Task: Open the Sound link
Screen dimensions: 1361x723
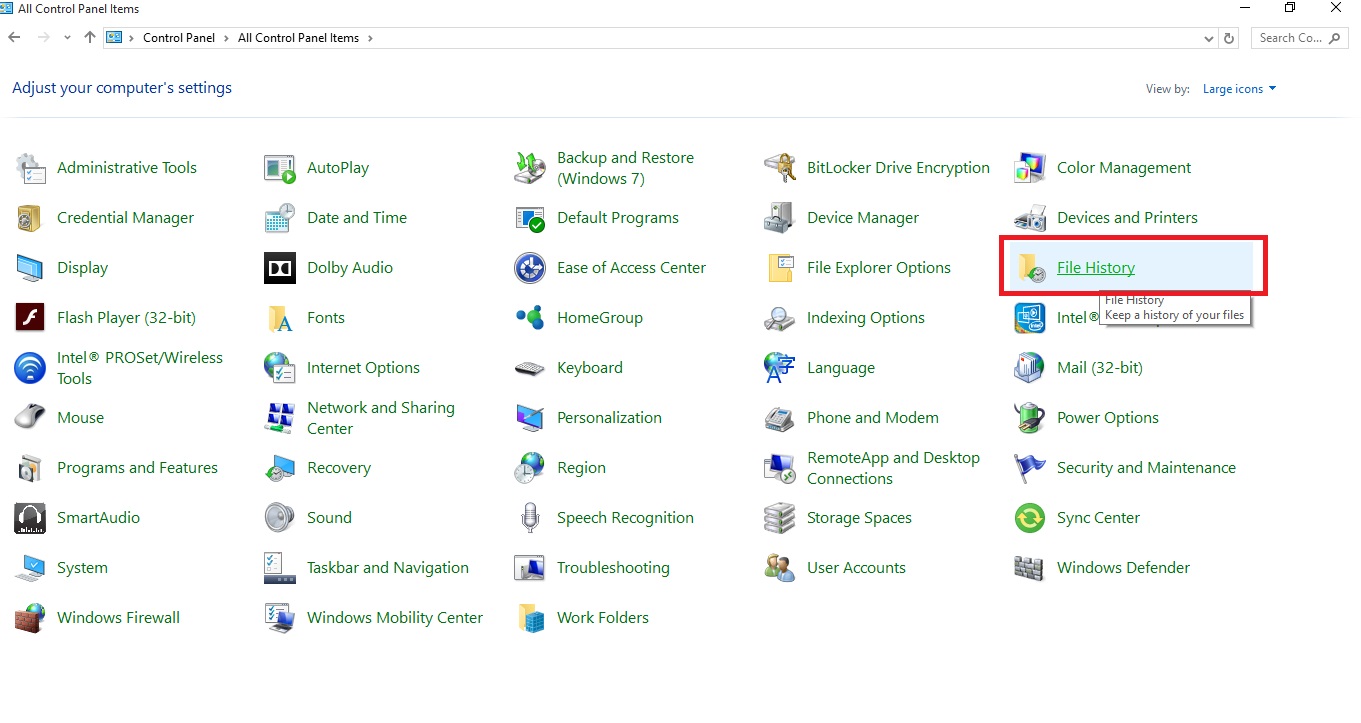Action: (x=329, y=518)
